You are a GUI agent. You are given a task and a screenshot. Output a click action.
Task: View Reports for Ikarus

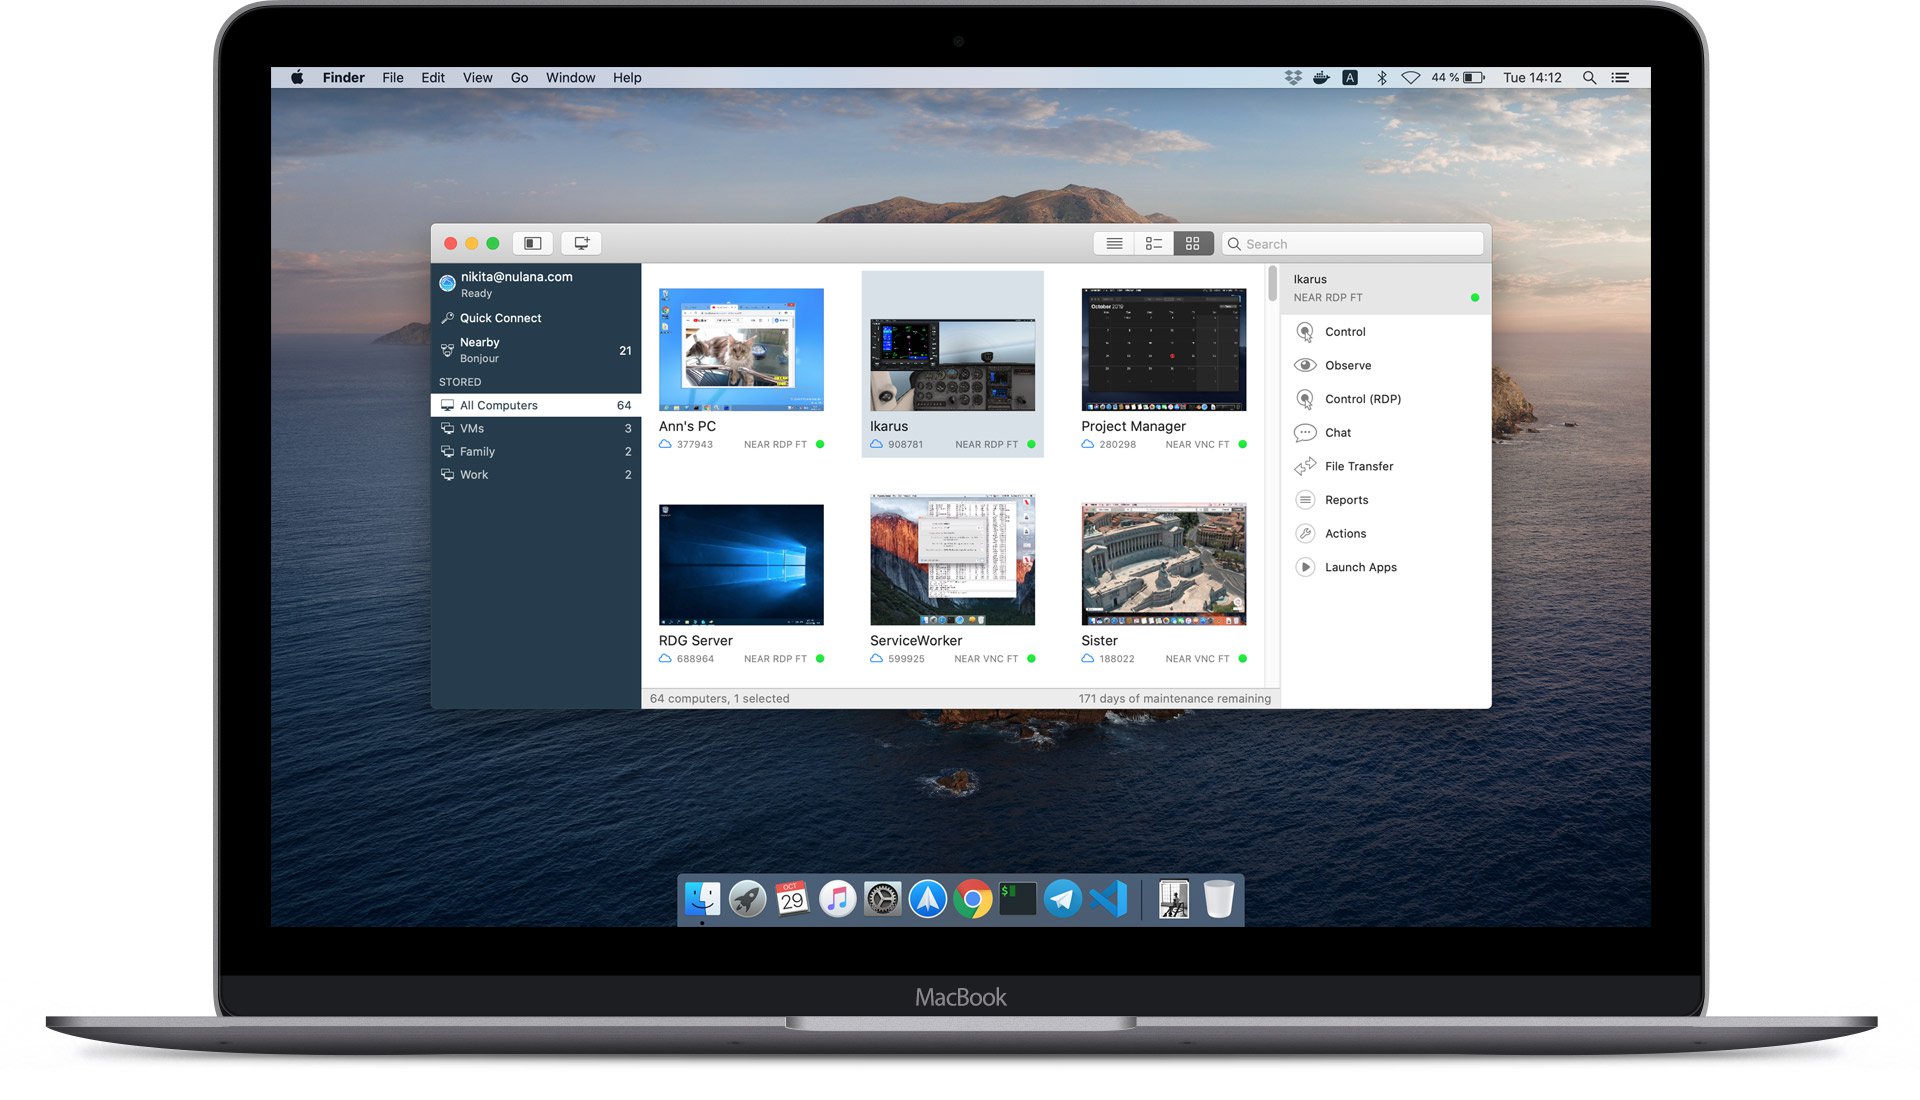1343,499
